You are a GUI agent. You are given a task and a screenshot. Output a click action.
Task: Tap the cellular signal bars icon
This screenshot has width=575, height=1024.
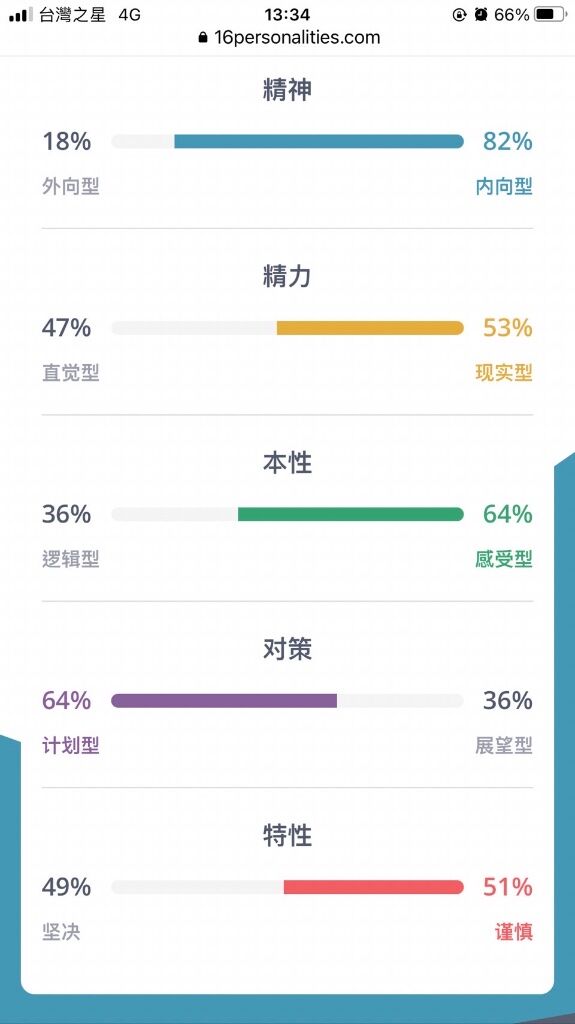click(x=20, y=15)
